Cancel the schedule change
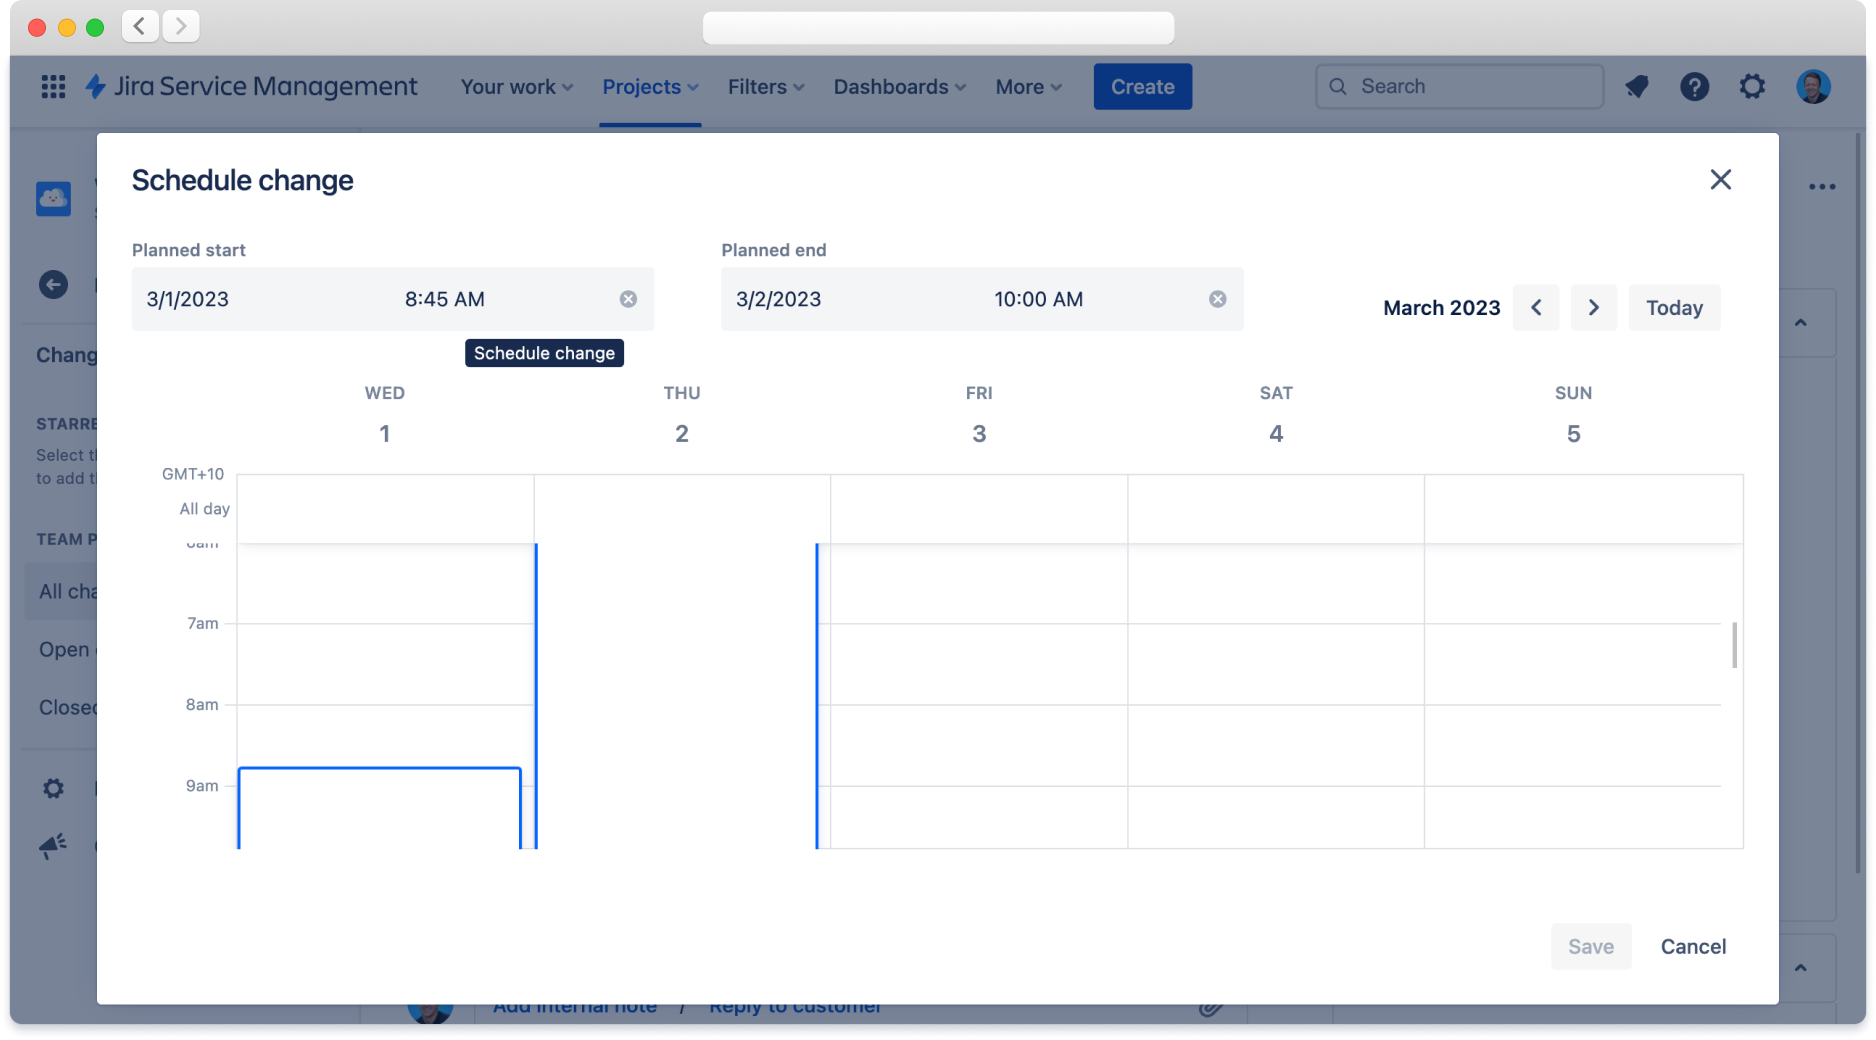This screenshot has width=1876, height=1040. click(1693, 946)
